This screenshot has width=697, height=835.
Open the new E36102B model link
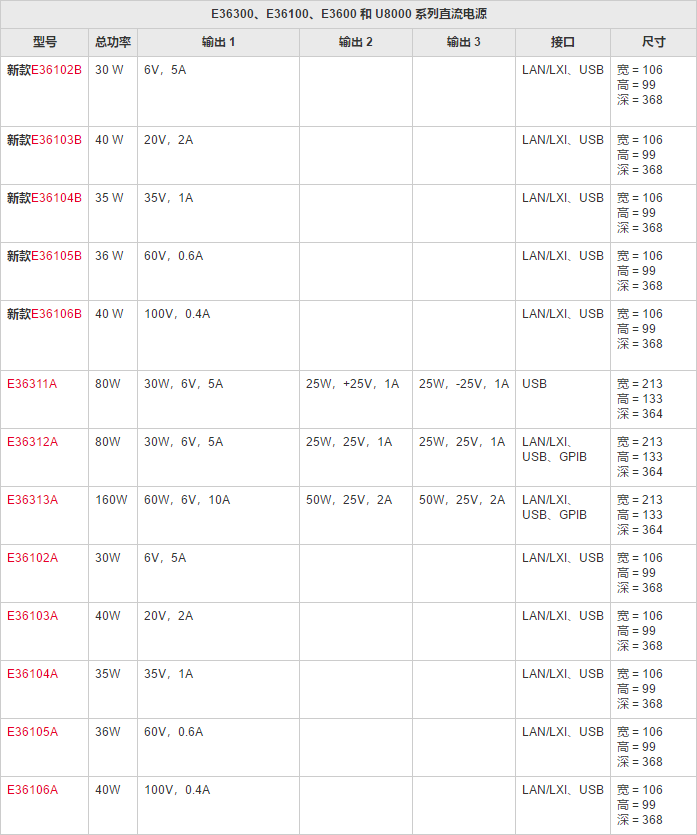56,70
